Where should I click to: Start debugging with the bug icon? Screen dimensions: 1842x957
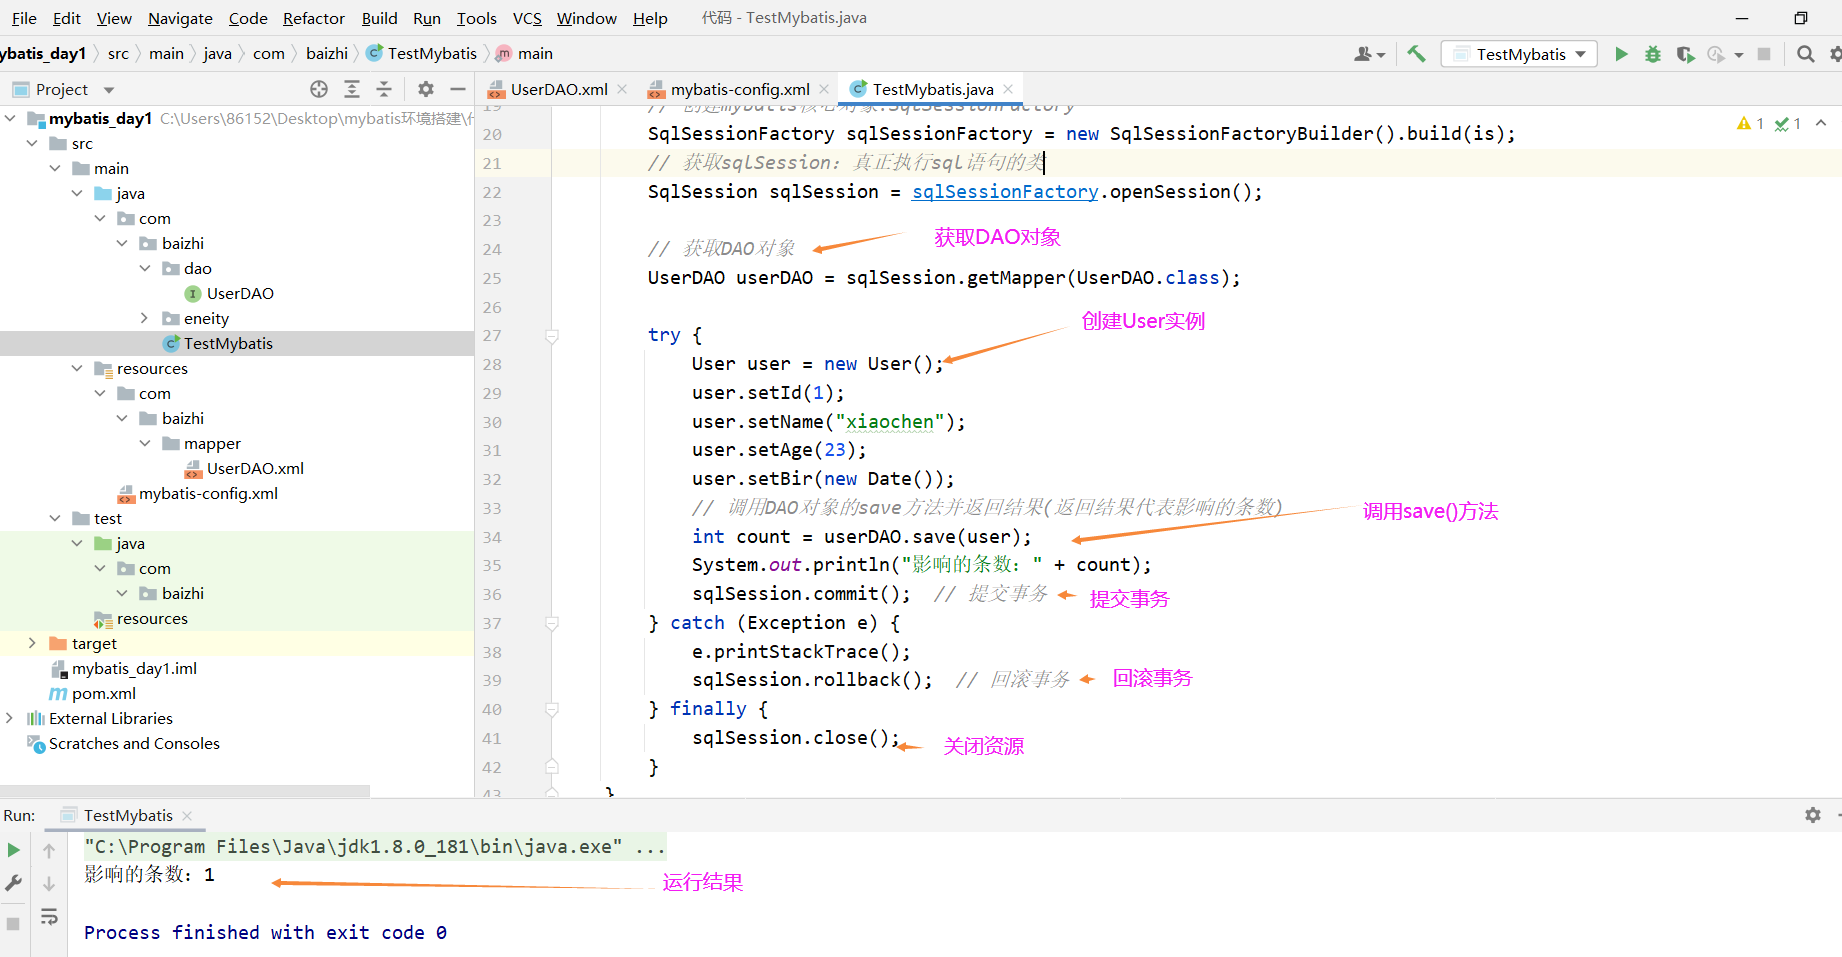click(x=1653, y=54)
